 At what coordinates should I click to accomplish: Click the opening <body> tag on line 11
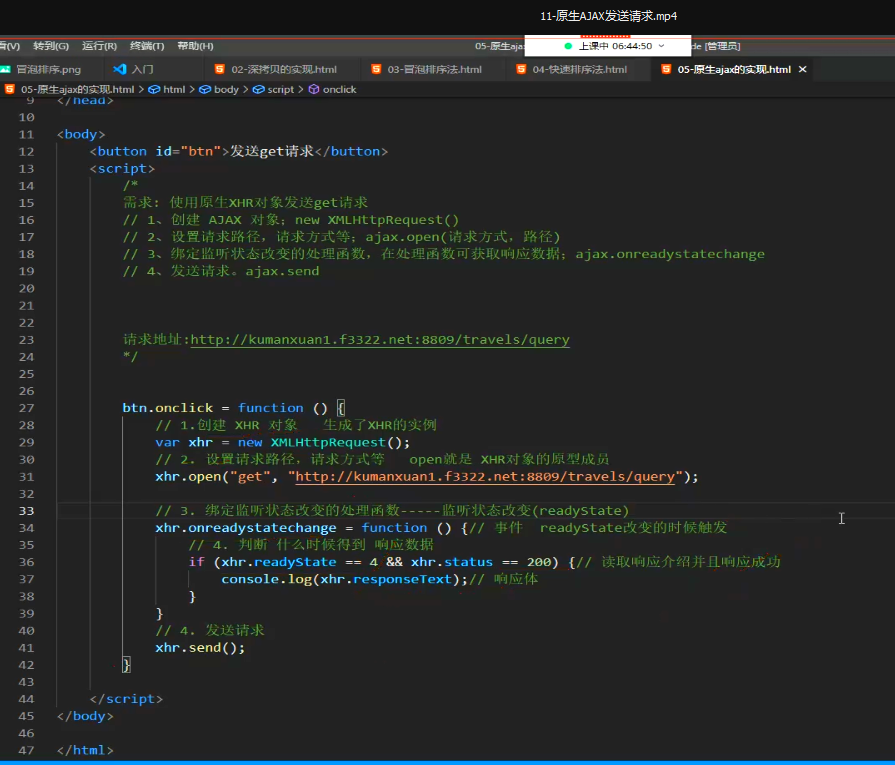tap(81, 134)
